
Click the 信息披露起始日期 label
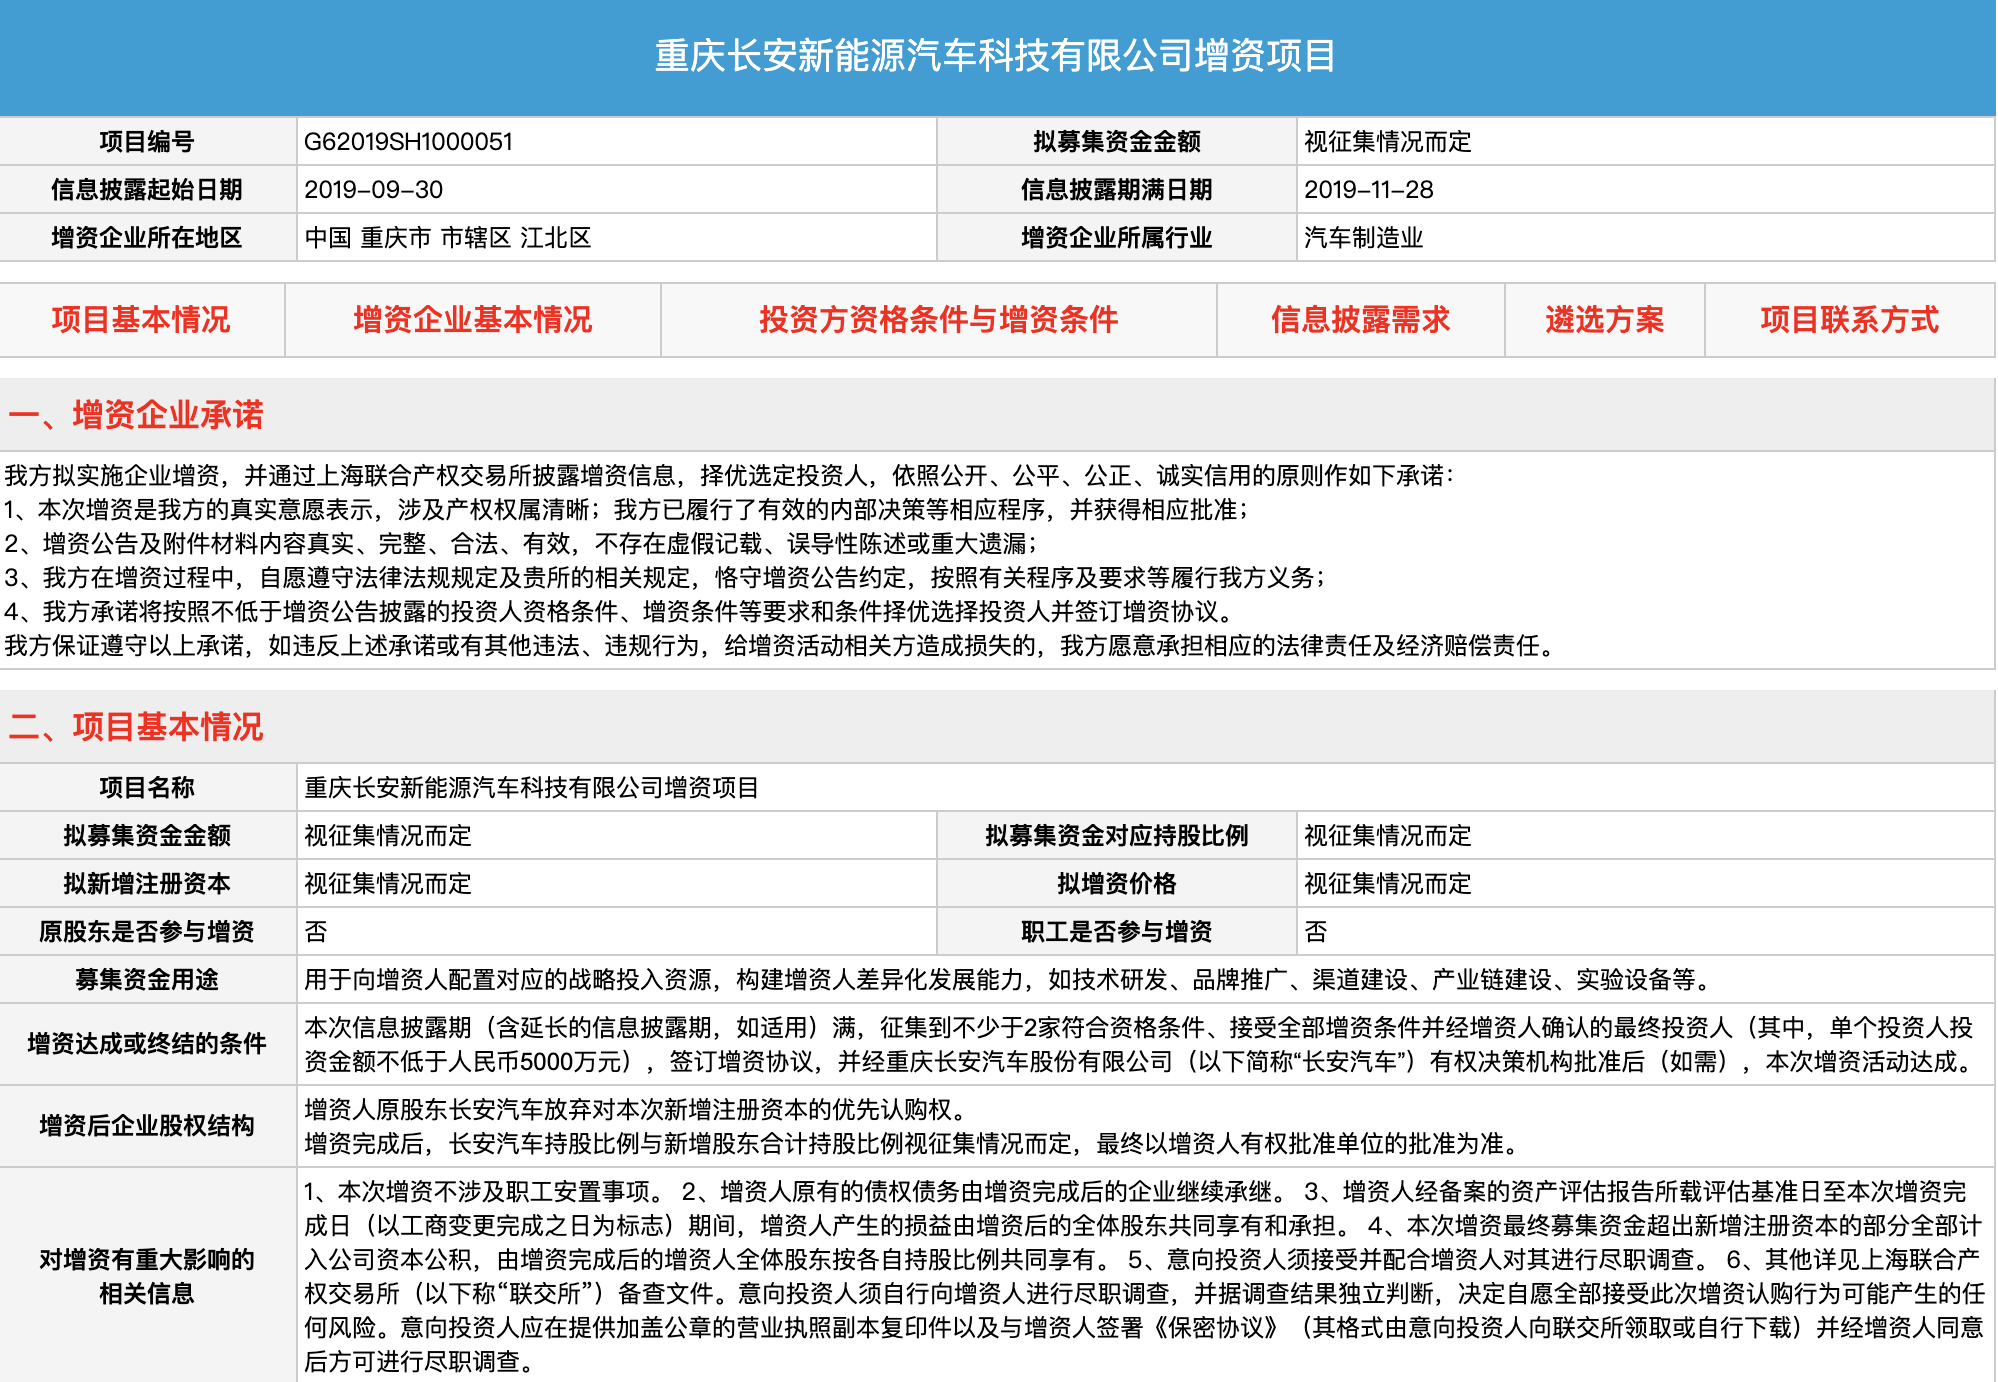[x=147, y=190]
